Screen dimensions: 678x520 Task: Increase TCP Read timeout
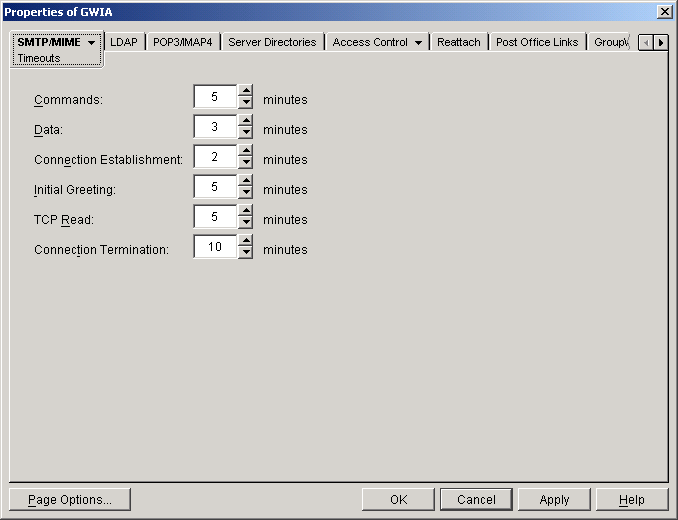click(x=246, y=211)
